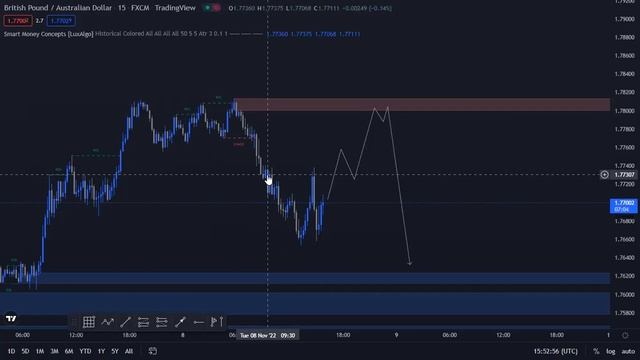Click the Smart Money Concepts [LuxAlgo] indicator label

click(49, 34)
